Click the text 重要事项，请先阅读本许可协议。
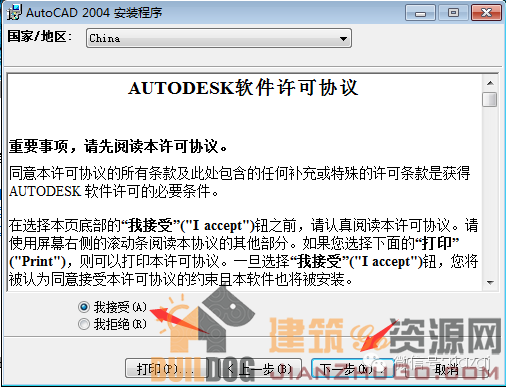The image size is (506, 387). [118, 146]
